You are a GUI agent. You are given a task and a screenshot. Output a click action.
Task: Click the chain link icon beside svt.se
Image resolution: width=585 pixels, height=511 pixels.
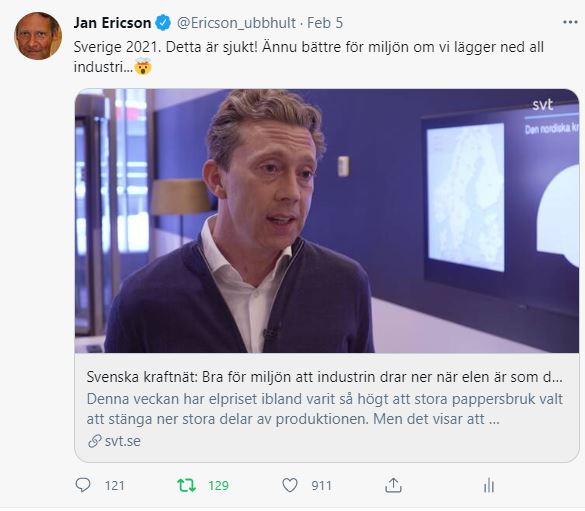click(94, 441)
